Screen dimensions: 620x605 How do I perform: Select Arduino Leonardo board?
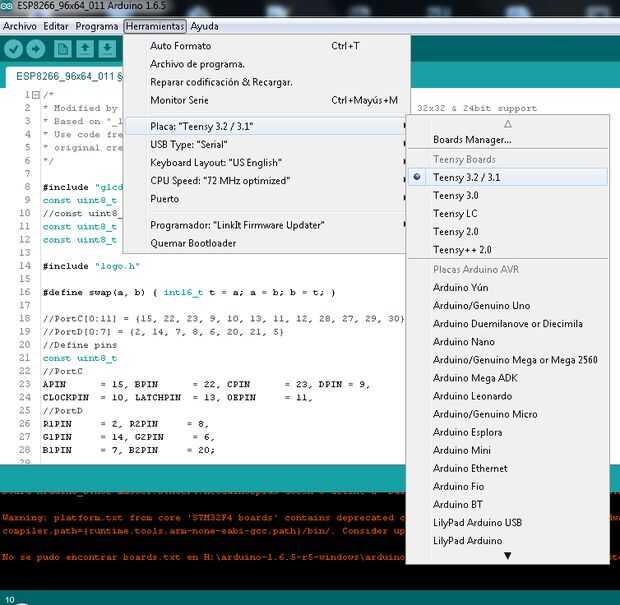(508, 396)
